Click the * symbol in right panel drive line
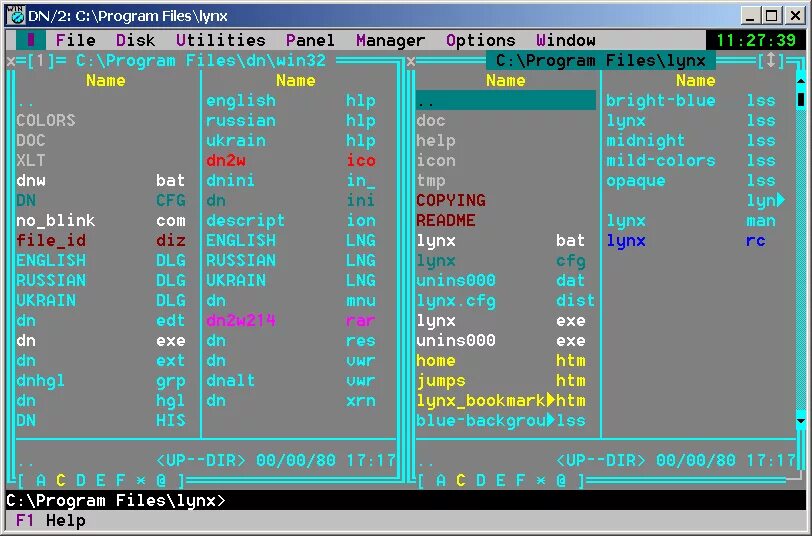812x536 pixels. (541, 481)
